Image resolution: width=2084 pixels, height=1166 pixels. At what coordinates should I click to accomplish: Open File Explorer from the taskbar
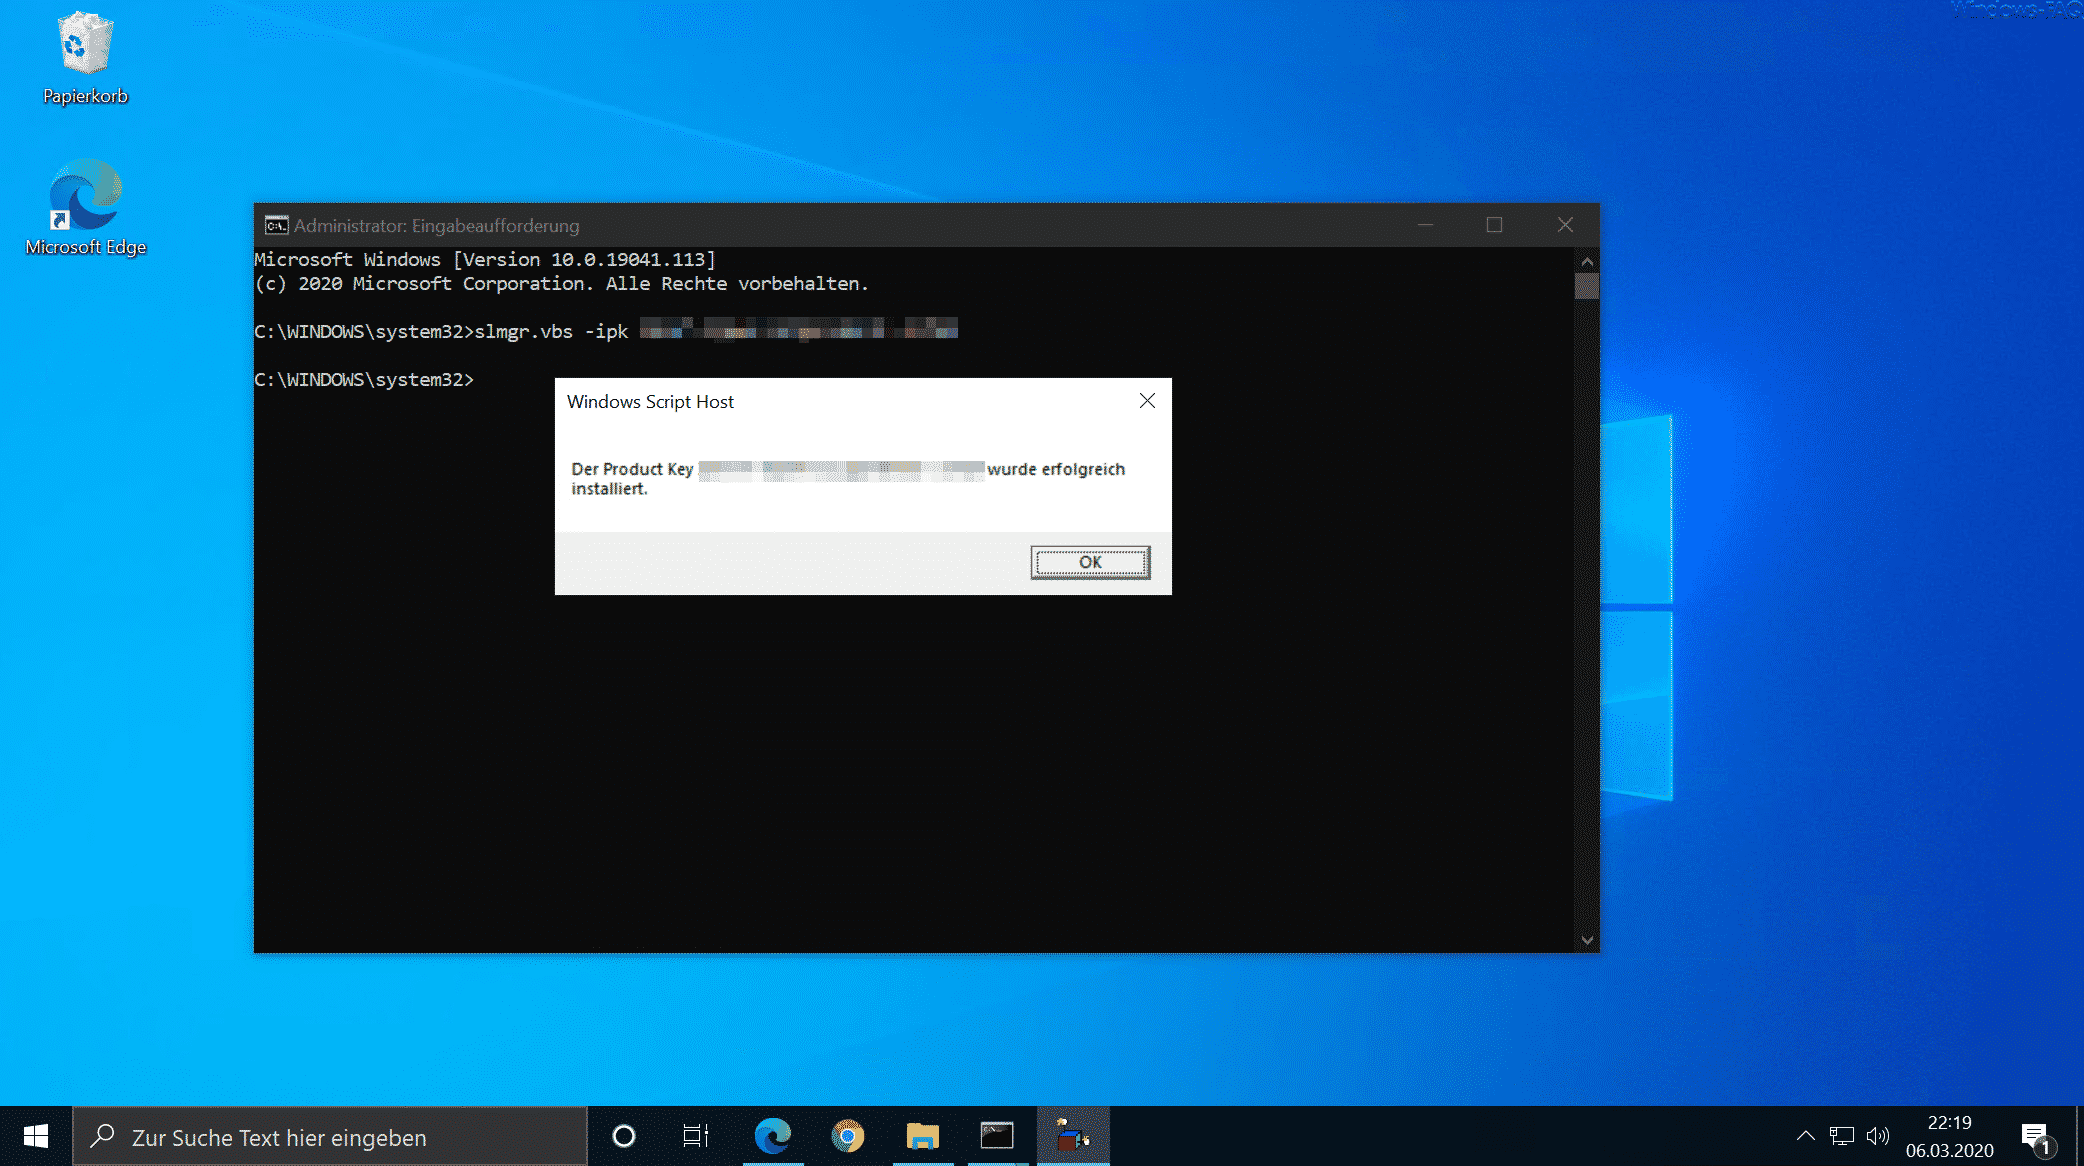(x=922, y=1136)
